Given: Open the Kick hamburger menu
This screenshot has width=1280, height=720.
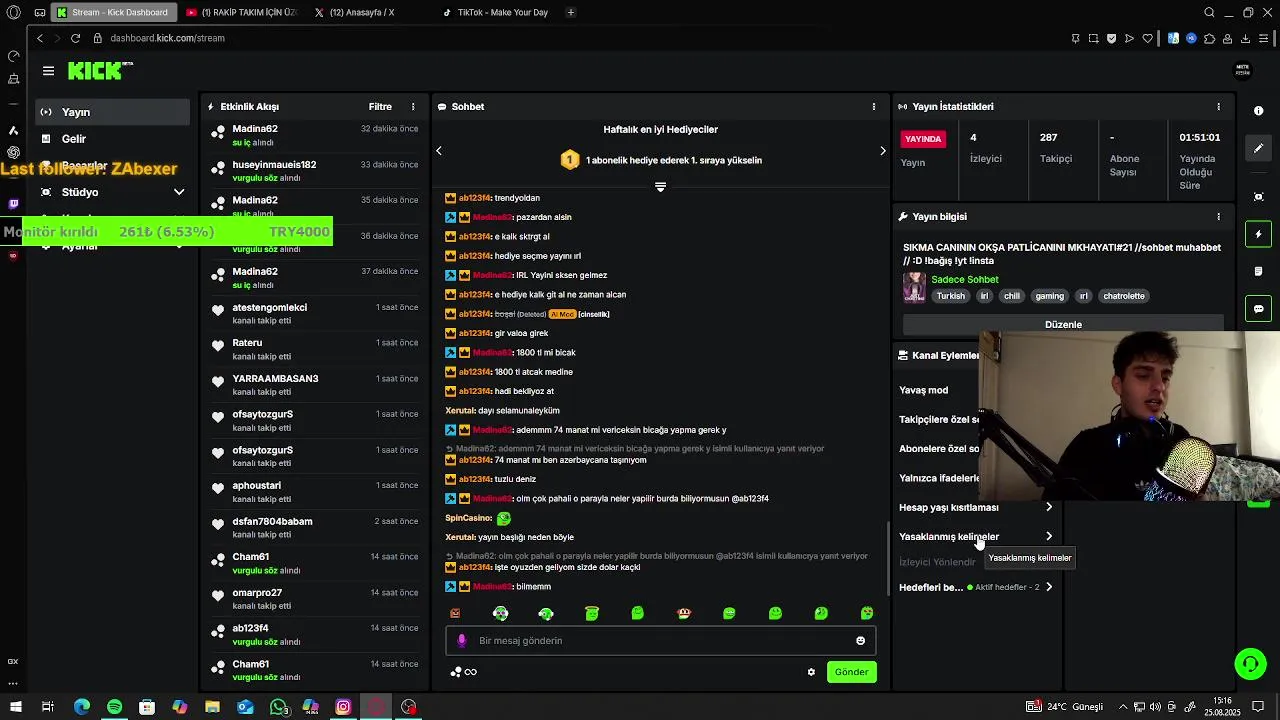Looking at the screenshot, I should (x=48, y=71).
